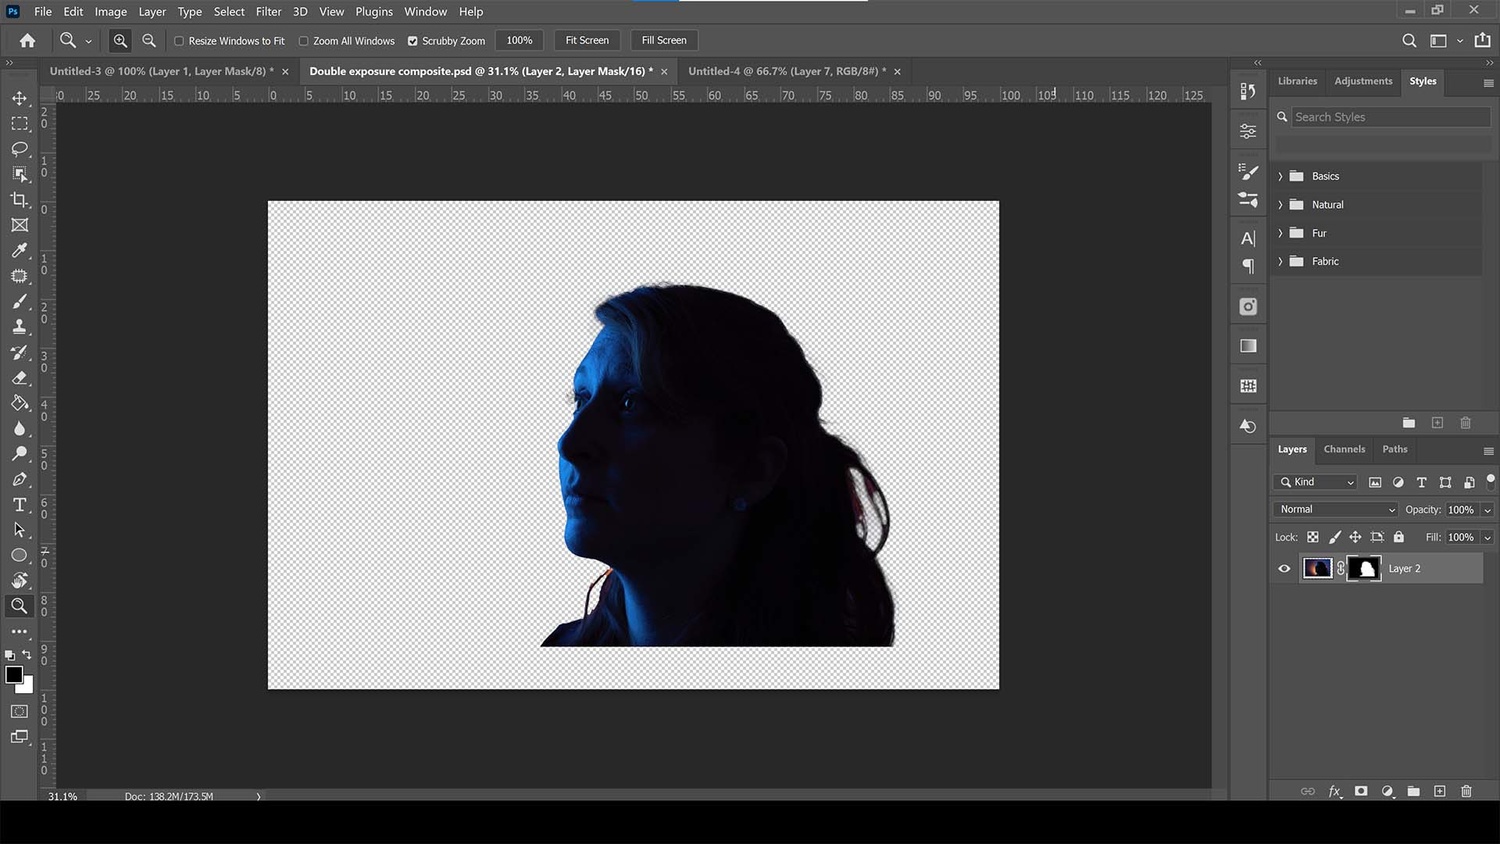The width and height of the screenshot is (1500, 844).
Task: Click the Layer 2 mask thumbnail
Action: click(x=1364, y=568)
